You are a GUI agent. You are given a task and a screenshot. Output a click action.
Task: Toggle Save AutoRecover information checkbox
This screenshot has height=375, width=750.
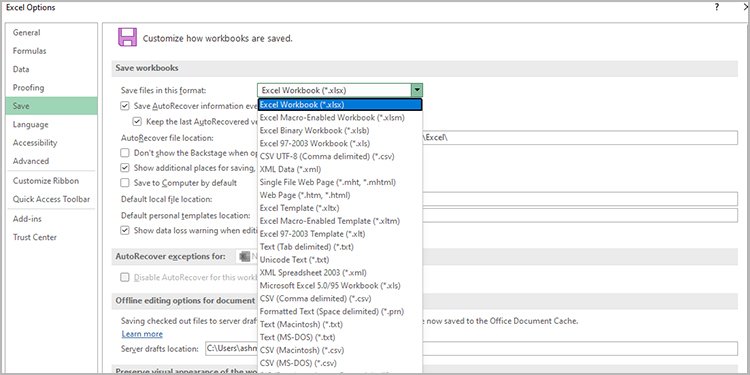click(125, 106)
